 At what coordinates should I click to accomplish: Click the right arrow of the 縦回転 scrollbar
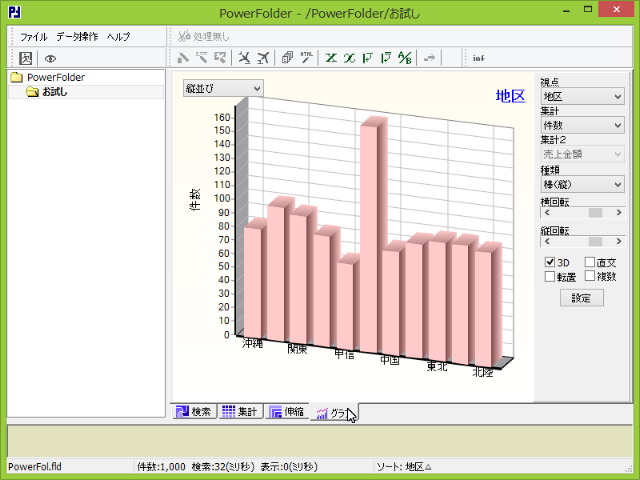[x=619, y=241]
